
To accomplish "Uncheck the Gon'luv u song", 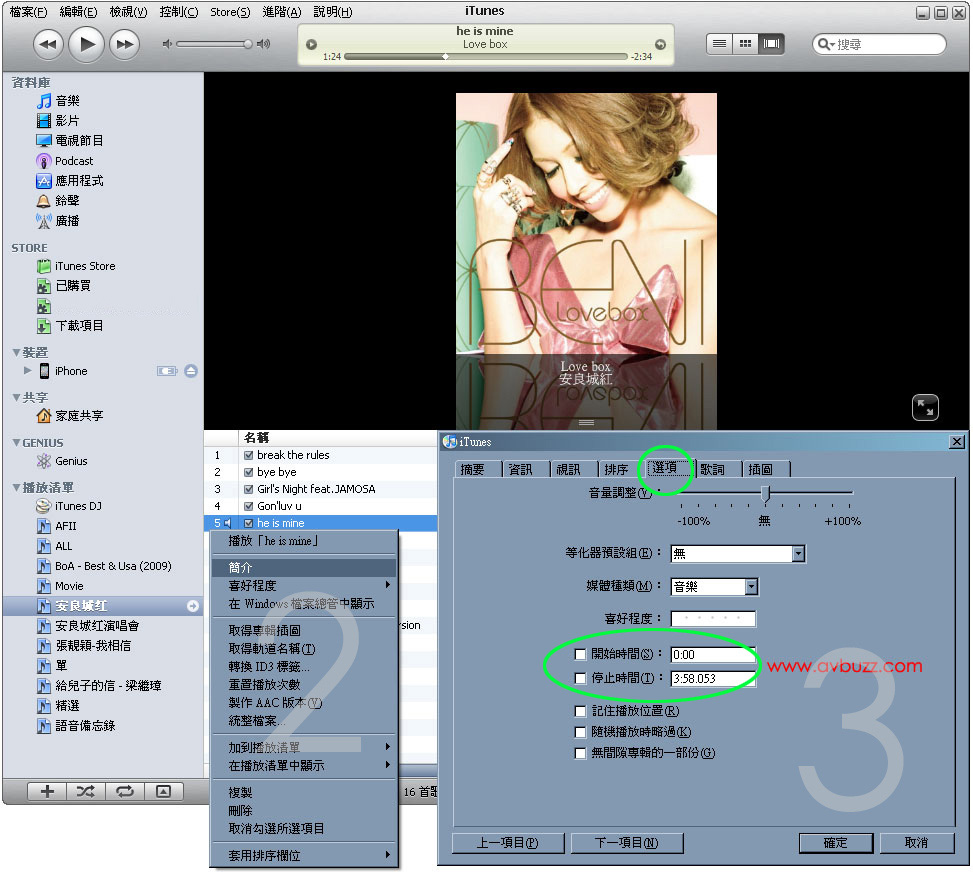I will pyautogui.click(x=248, y=506).
